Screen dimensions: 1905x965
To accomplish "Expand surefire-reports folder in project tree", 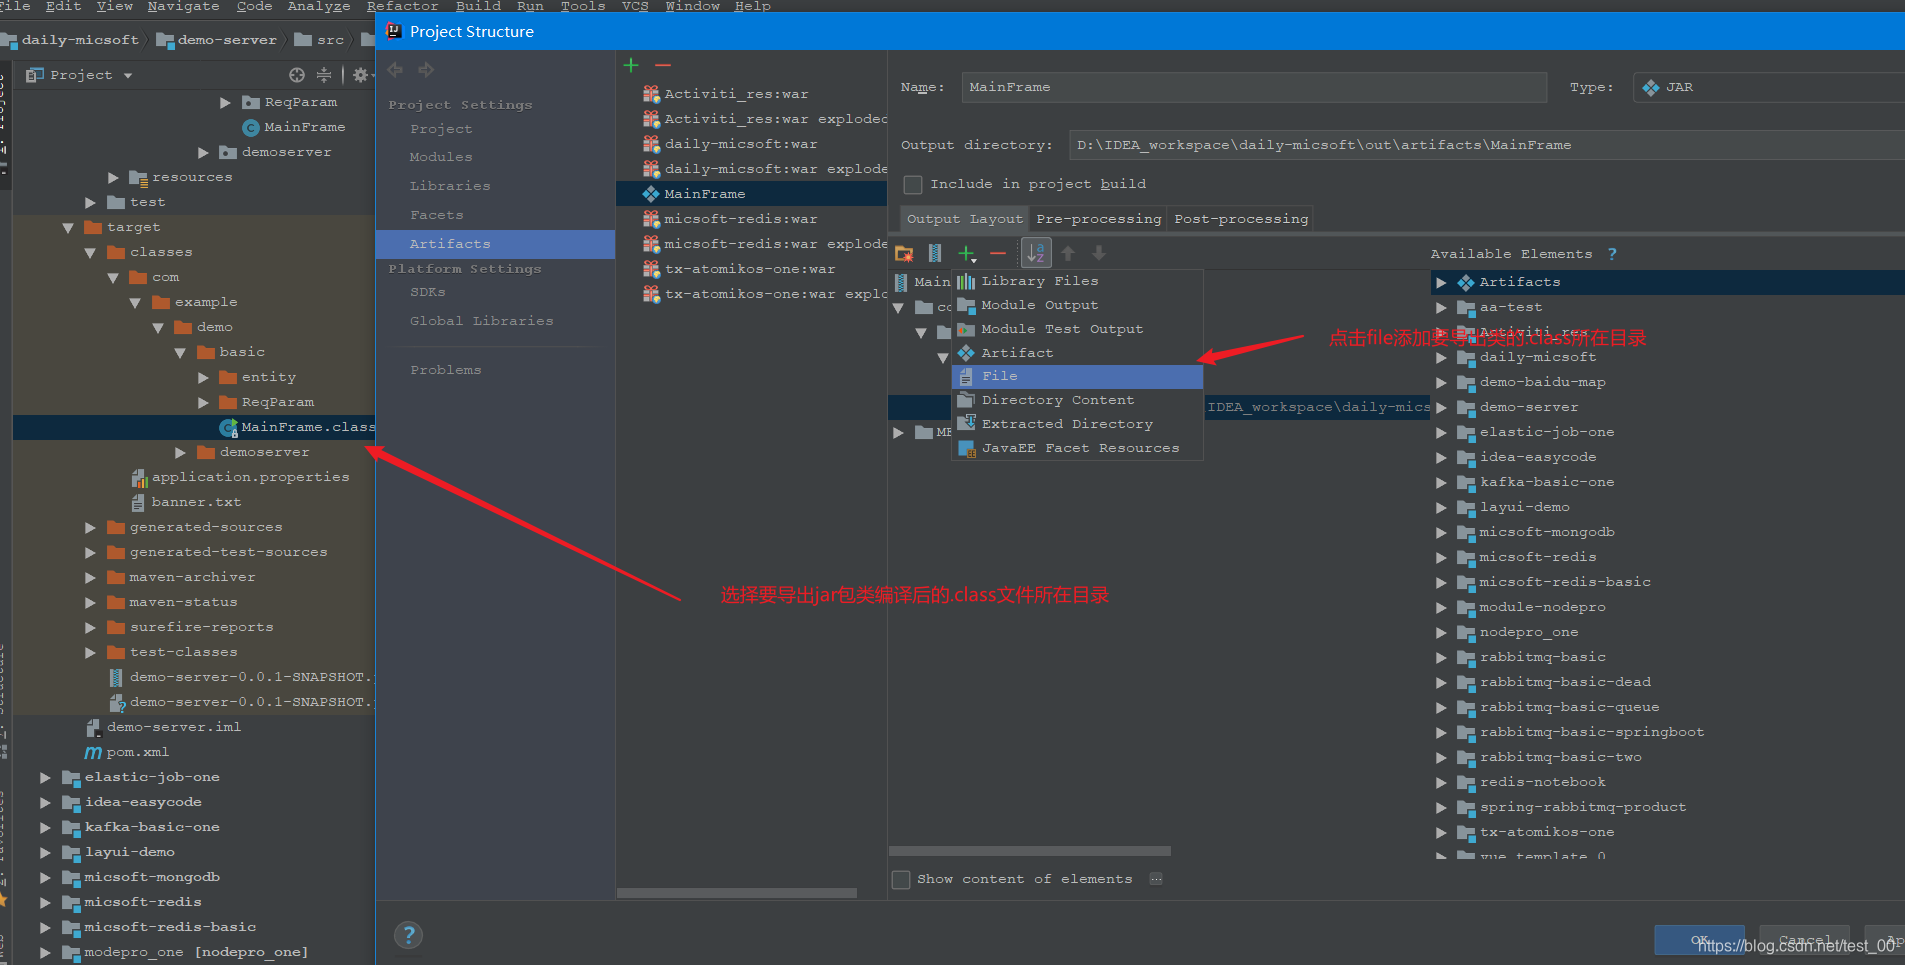I will [90, 627].
